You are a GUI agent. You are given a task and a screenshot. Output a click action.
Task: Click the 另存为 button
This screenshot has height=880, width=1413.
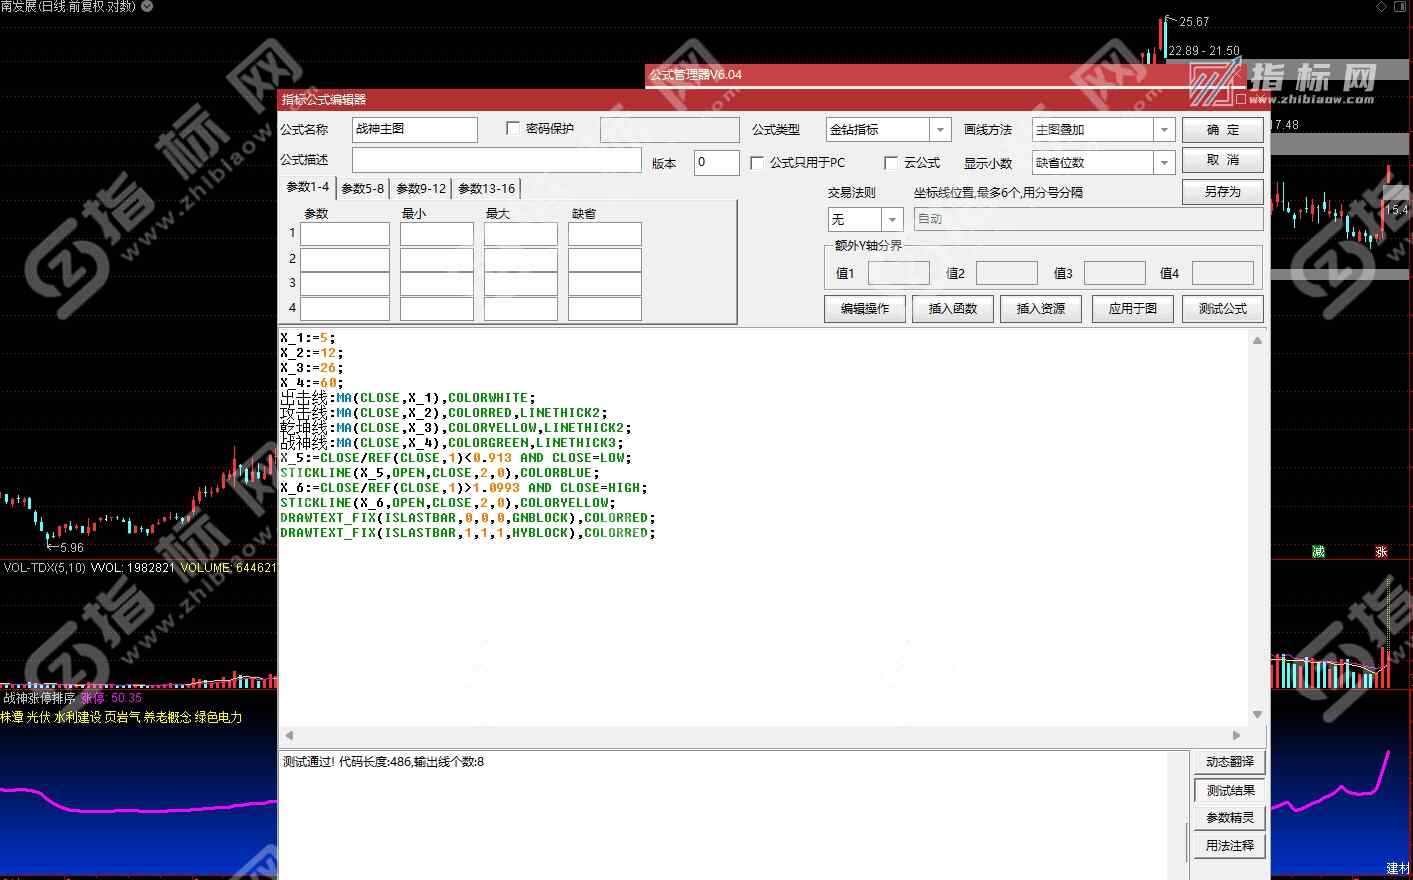pos(1222,192)
